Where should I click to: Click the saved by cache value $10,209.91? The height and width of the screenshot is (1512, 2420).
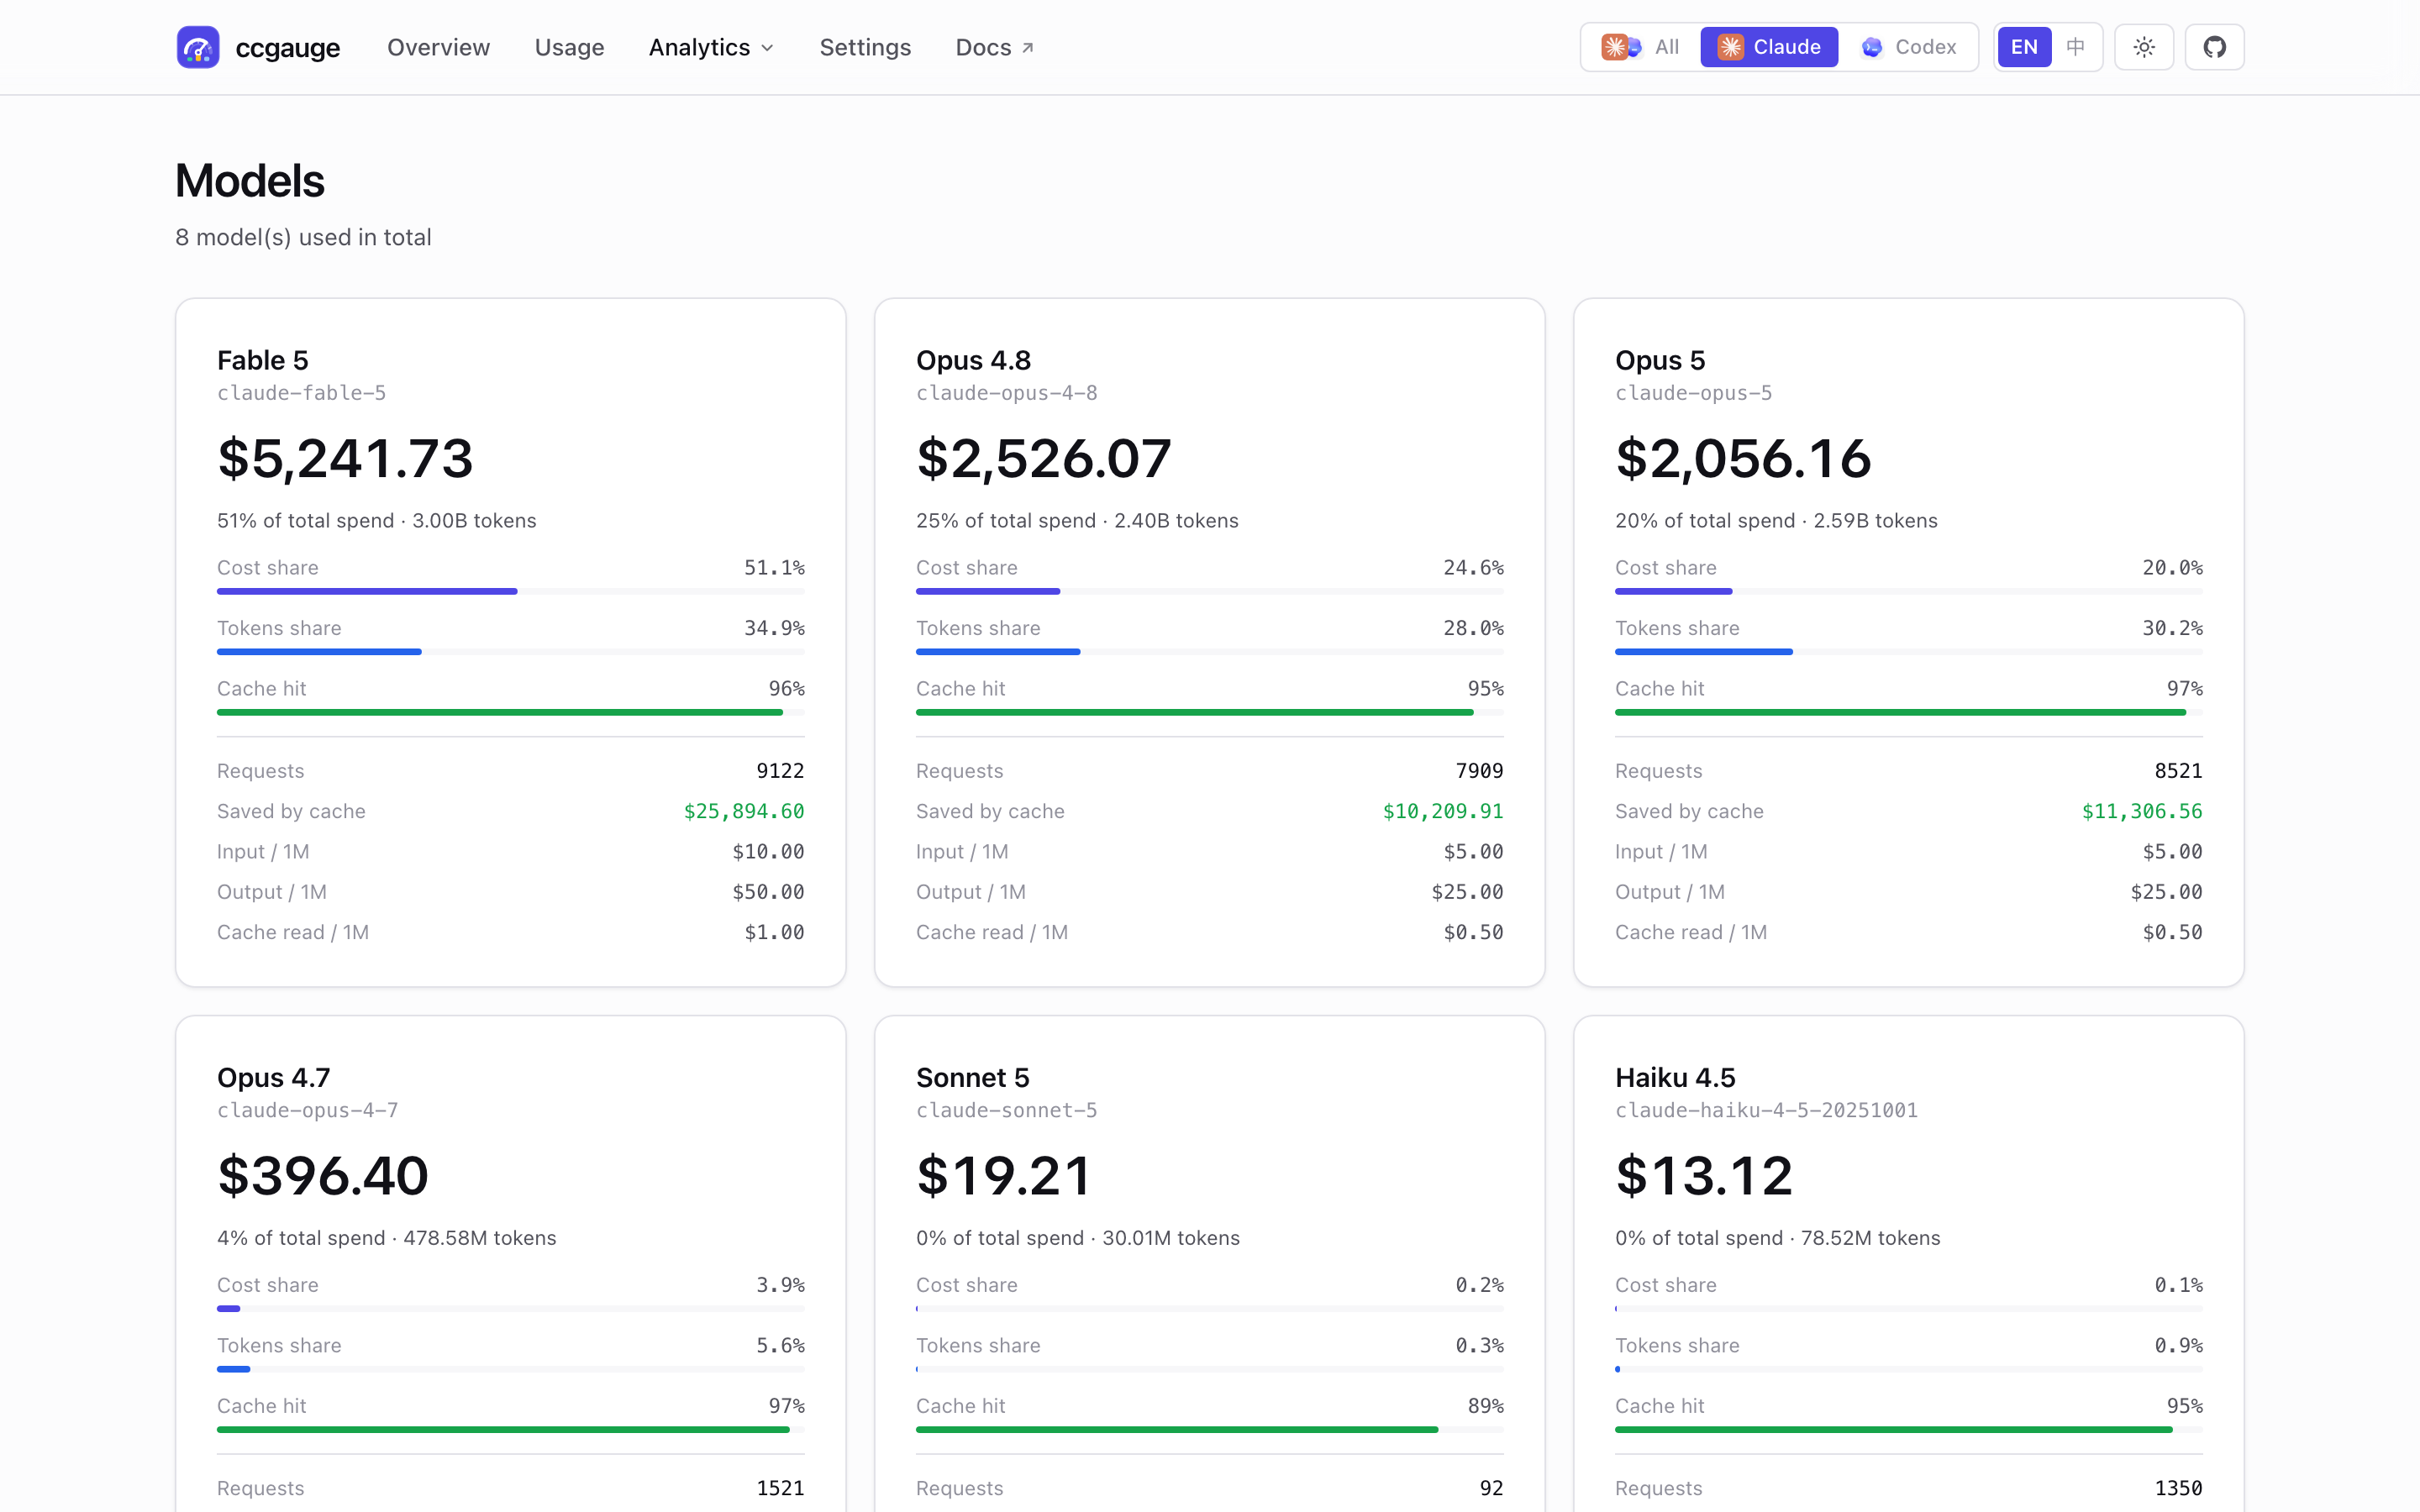pyautogui.click(x=1443, y=811)
